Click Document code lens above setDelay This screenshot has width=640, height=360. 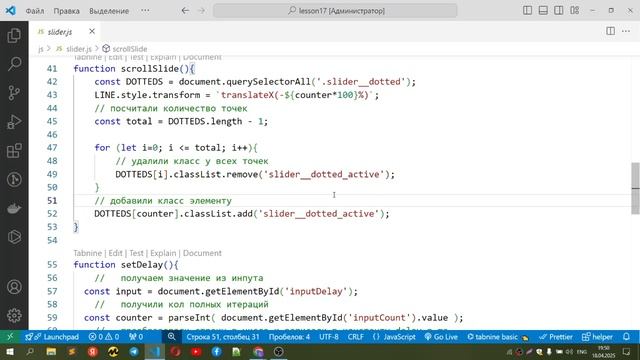click(202, 253)
